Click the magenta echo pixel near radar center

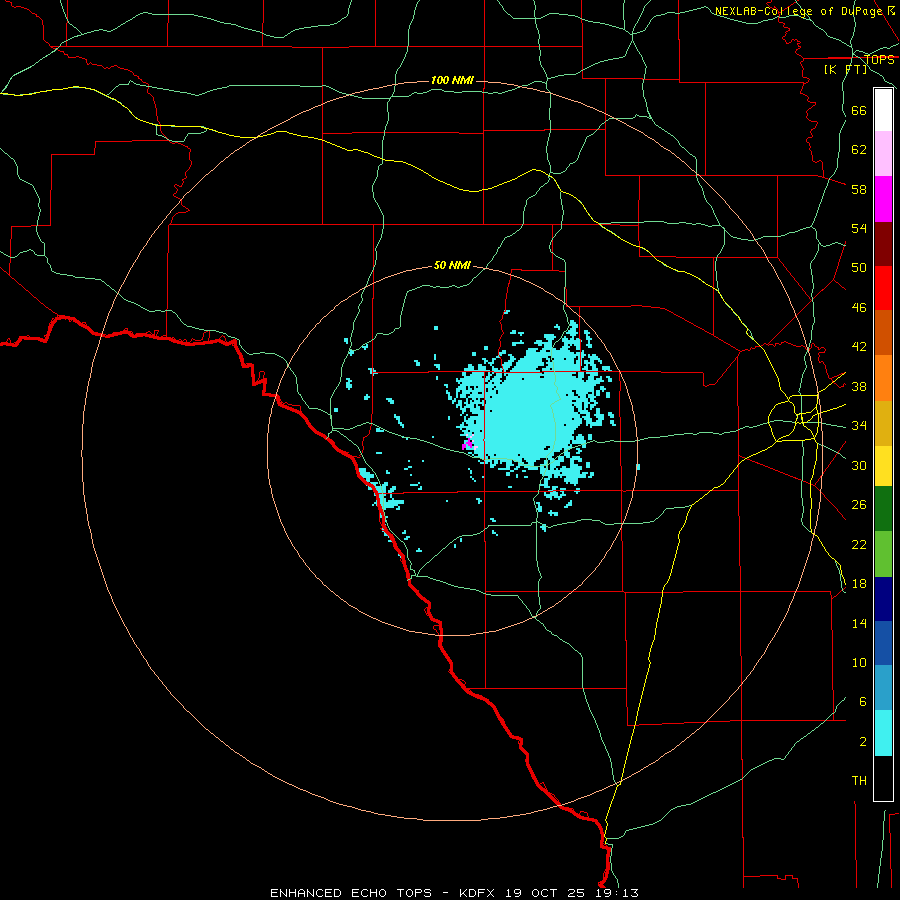(x=468, y=444)
